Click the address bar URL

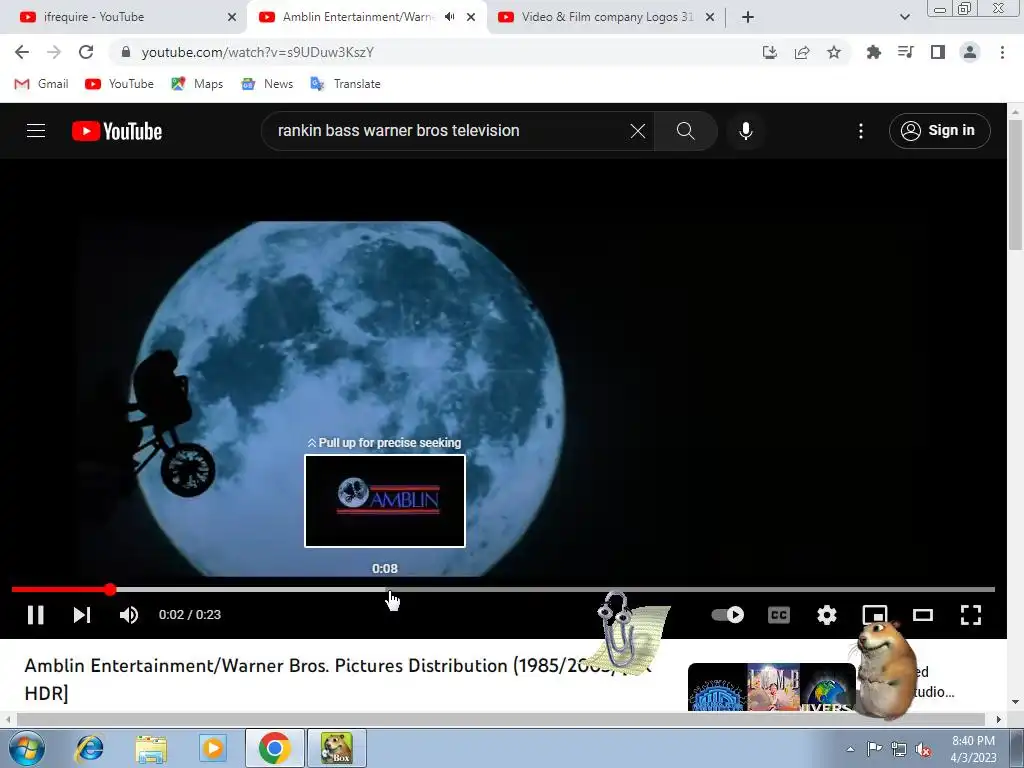point(257,52)
